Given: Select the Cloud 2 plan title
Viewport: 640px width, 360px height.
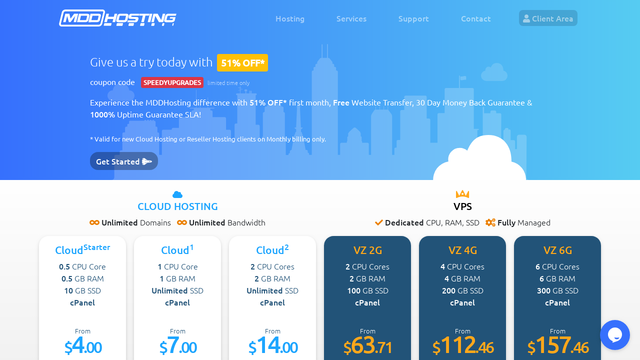Looking at the screenshot, I should [x=272, y=249].
